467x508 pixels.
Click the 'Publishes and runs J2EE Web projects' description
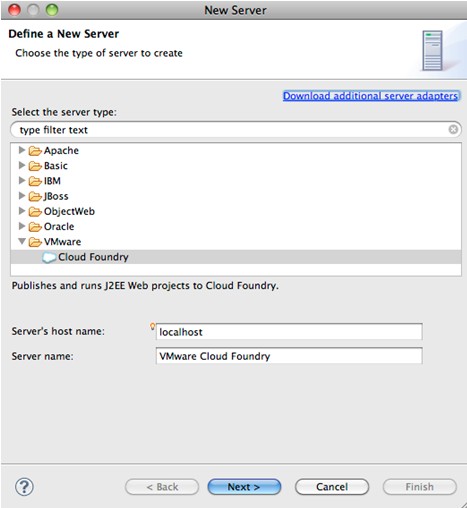(145, 286)
